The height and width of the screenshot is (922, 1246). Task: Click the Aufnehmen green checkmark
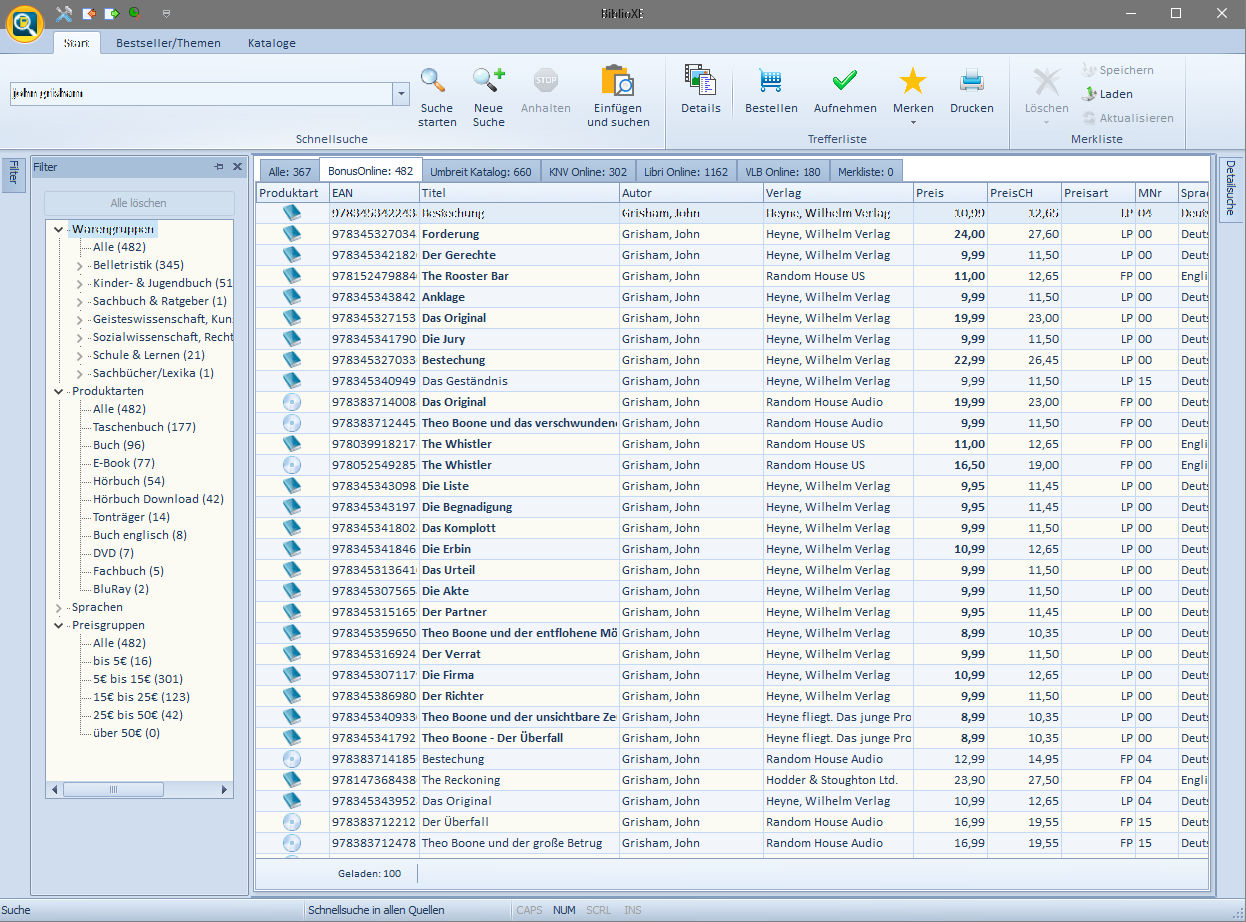pos(845,81)
